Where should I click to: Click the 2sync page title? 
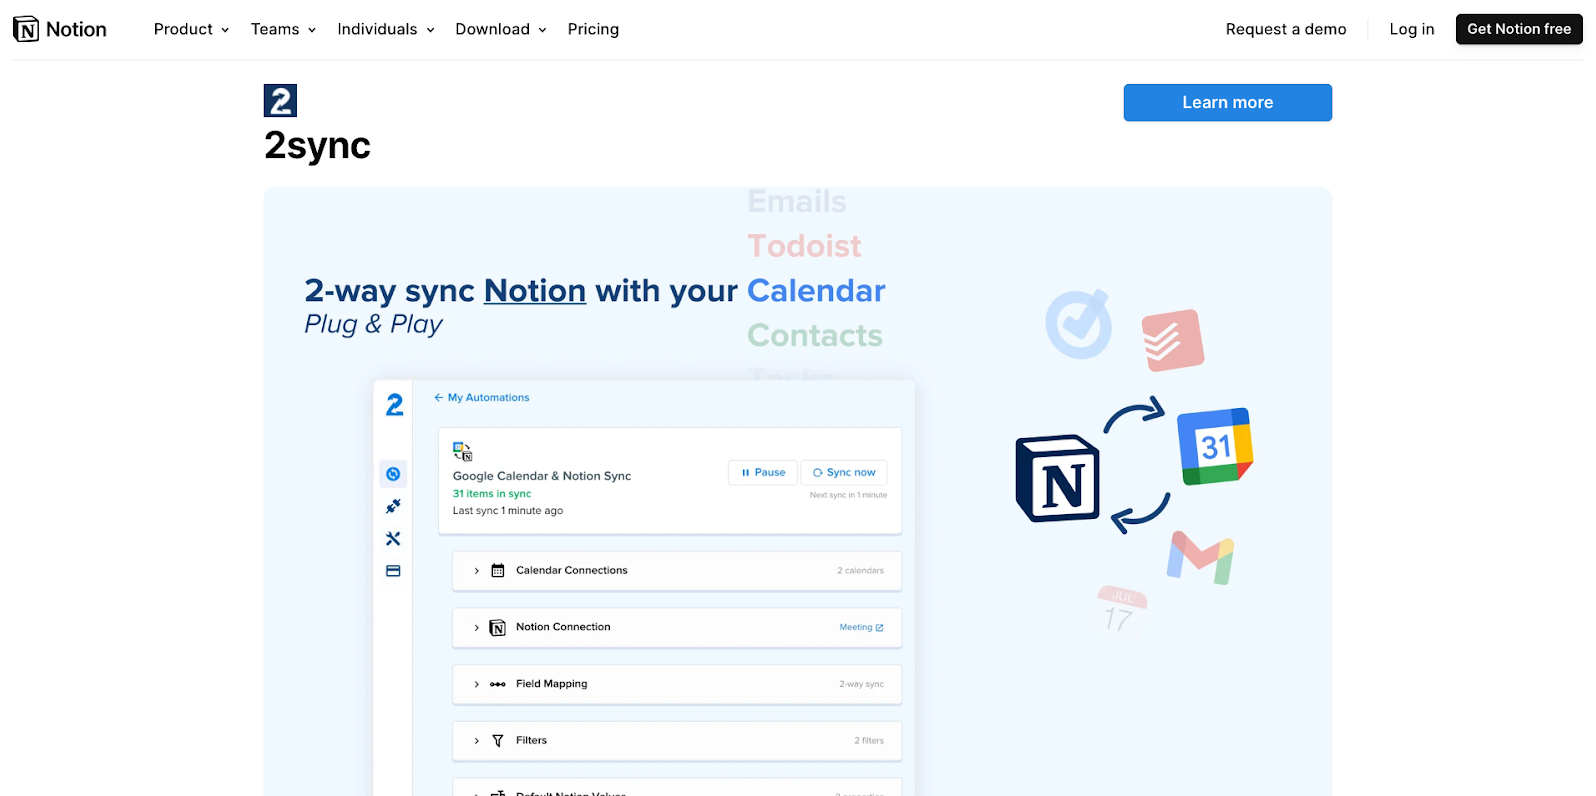pyautogui.click(x=317, y=146)
